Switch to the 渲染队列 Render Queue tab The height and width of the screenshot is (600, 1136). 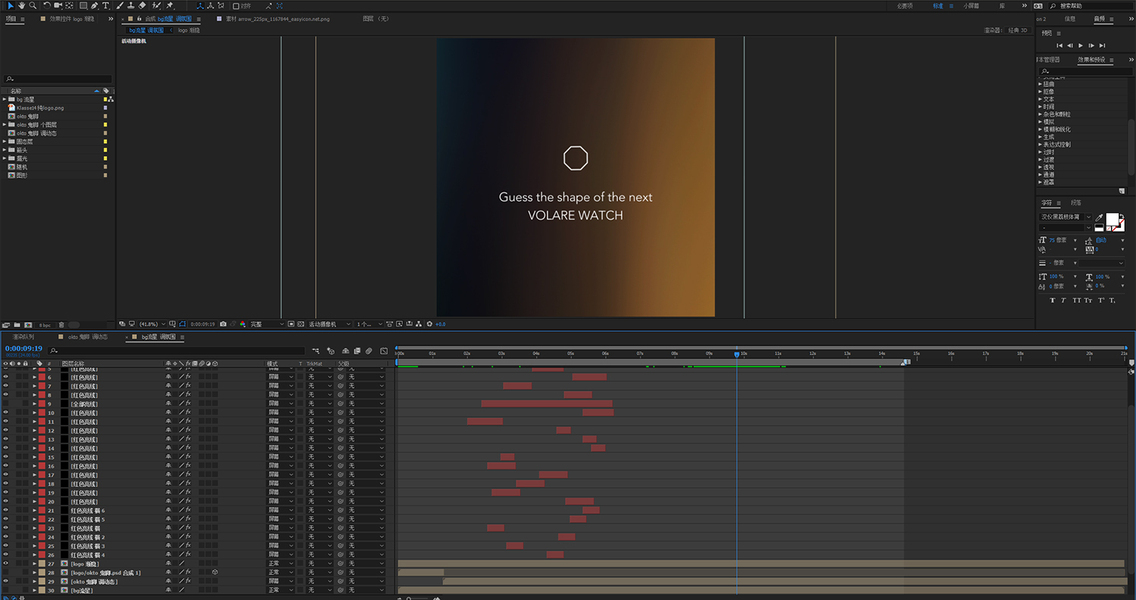(x=23, y=337)
